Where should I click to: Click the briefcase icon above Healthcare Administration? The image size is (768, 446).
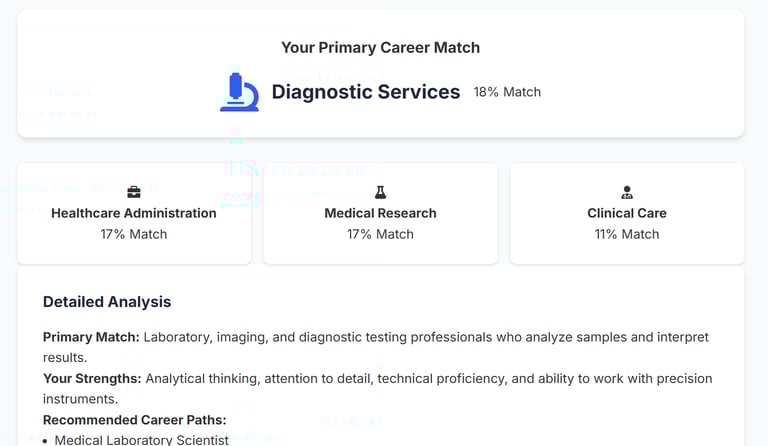[134, 192]
